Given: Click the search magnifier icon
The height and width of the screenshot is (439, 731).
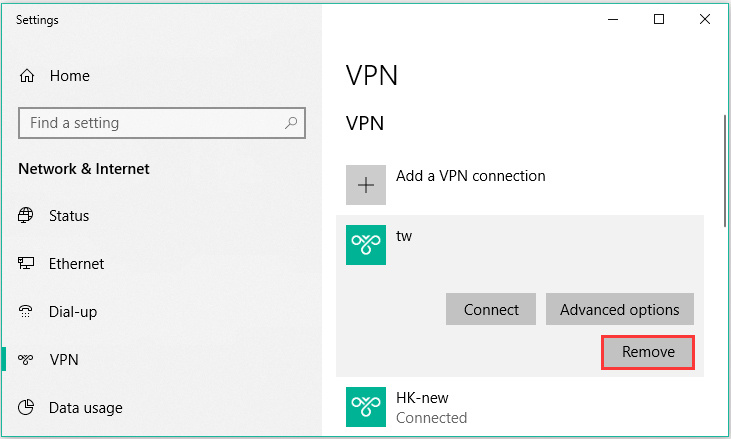Looking at the screenshot, I should [x=291, y=123].
